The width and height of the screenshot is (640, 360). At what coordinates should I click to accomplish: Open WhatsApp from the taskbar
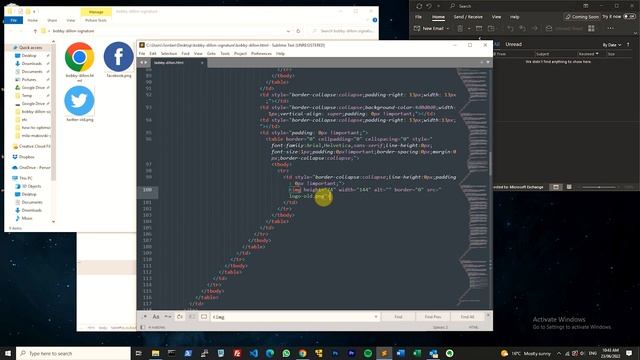tap(286, 353)
